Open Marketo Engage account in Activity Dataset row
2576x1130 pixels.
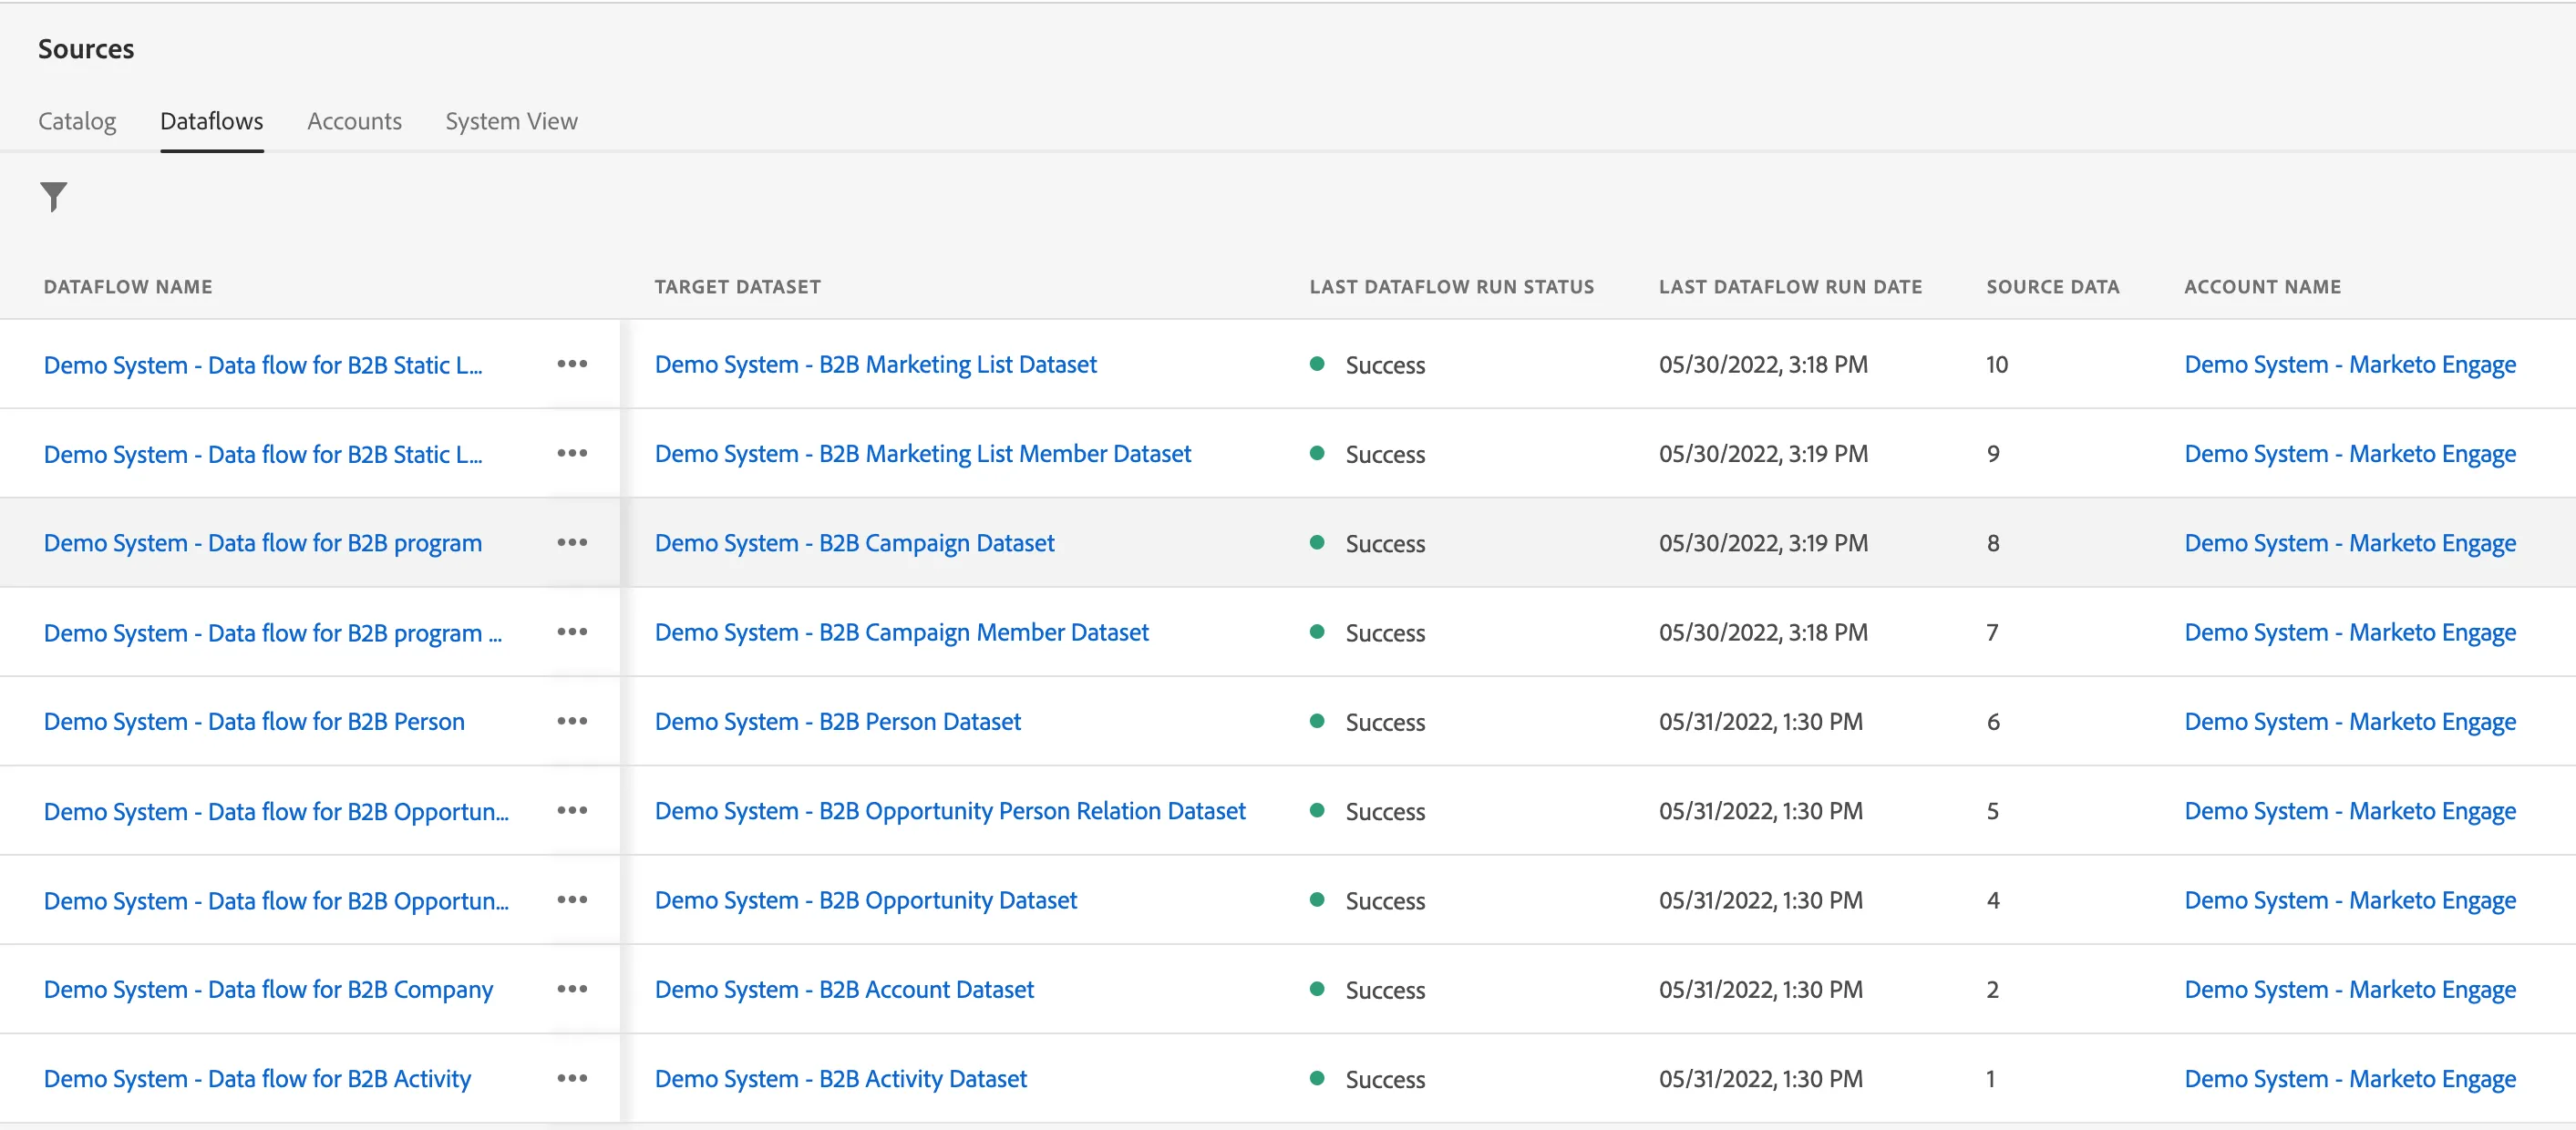[x=2350, y=1079]
